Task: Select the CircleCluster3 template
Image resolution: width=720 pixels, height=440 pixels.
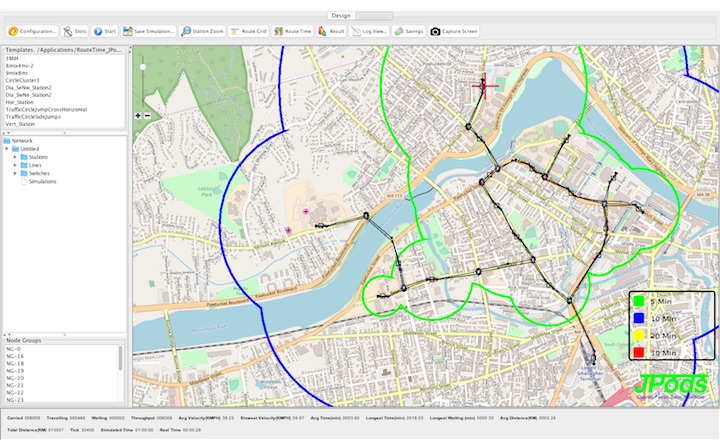Action: (24, 79)
